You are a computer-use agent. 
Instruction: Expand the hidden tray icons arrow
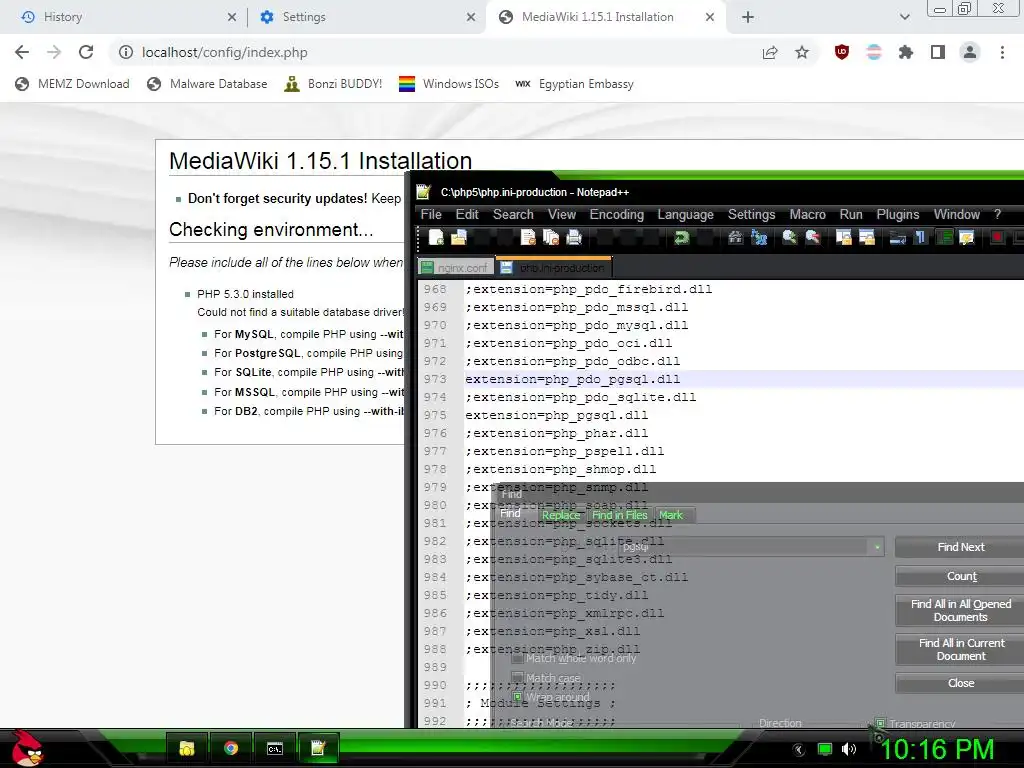click(799, 750)
